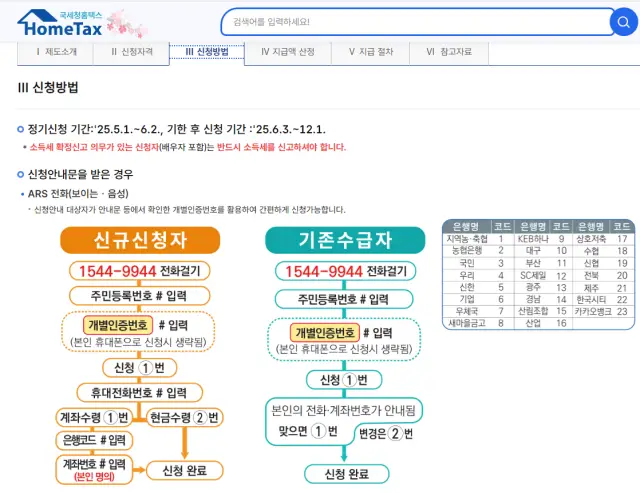The height and width of the screenshot is (493, 640).
Task: Click the first 은행명 column header
Action: click(466, 227)
